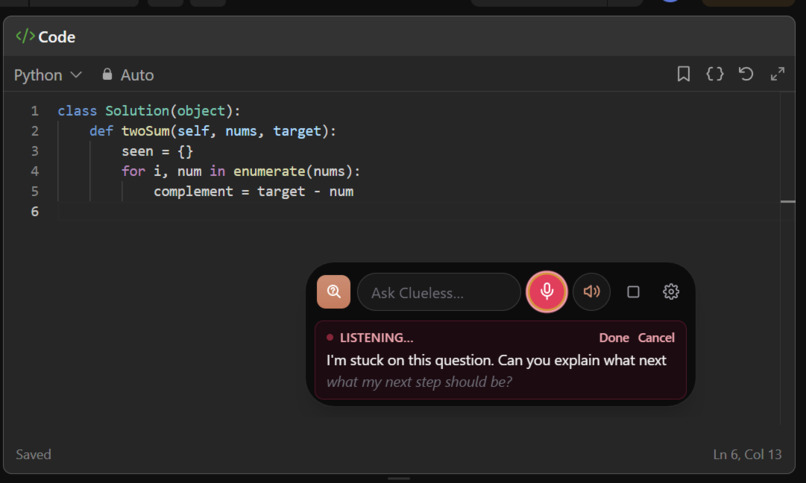Cancel the voice listening
The image size is (806, 483).
pyautogui.click(x=656, y=338)
